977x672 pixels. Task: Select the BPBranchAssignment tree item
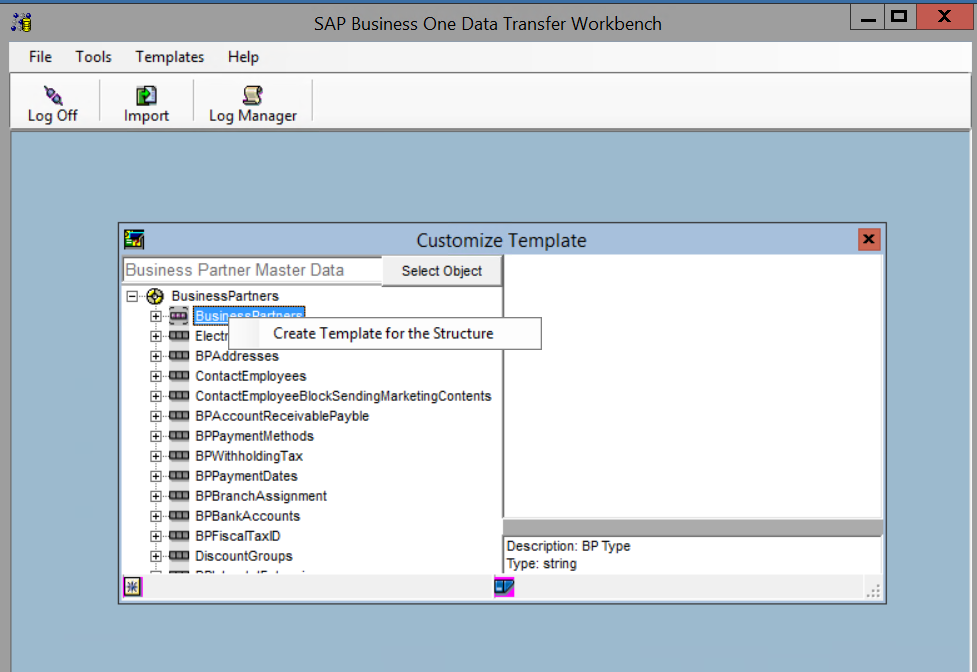(x=261, y=496)
